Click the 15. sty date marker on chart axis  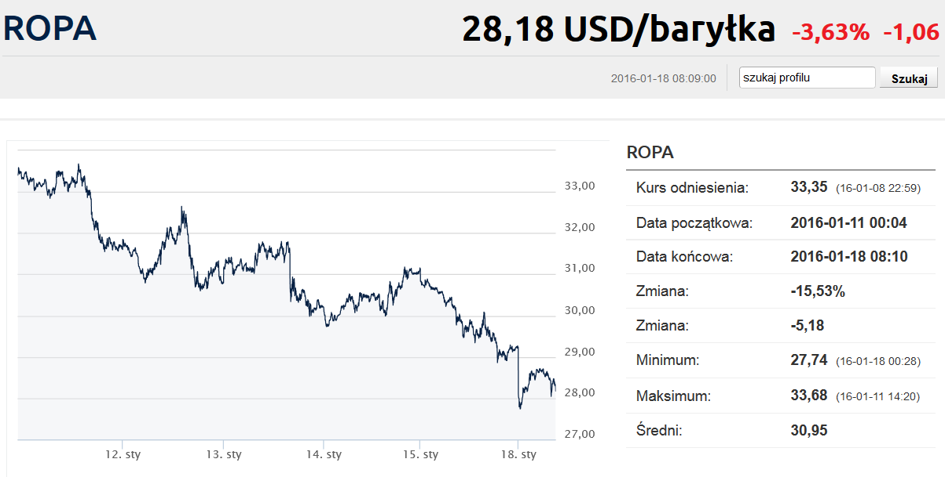tap(421, 455)
